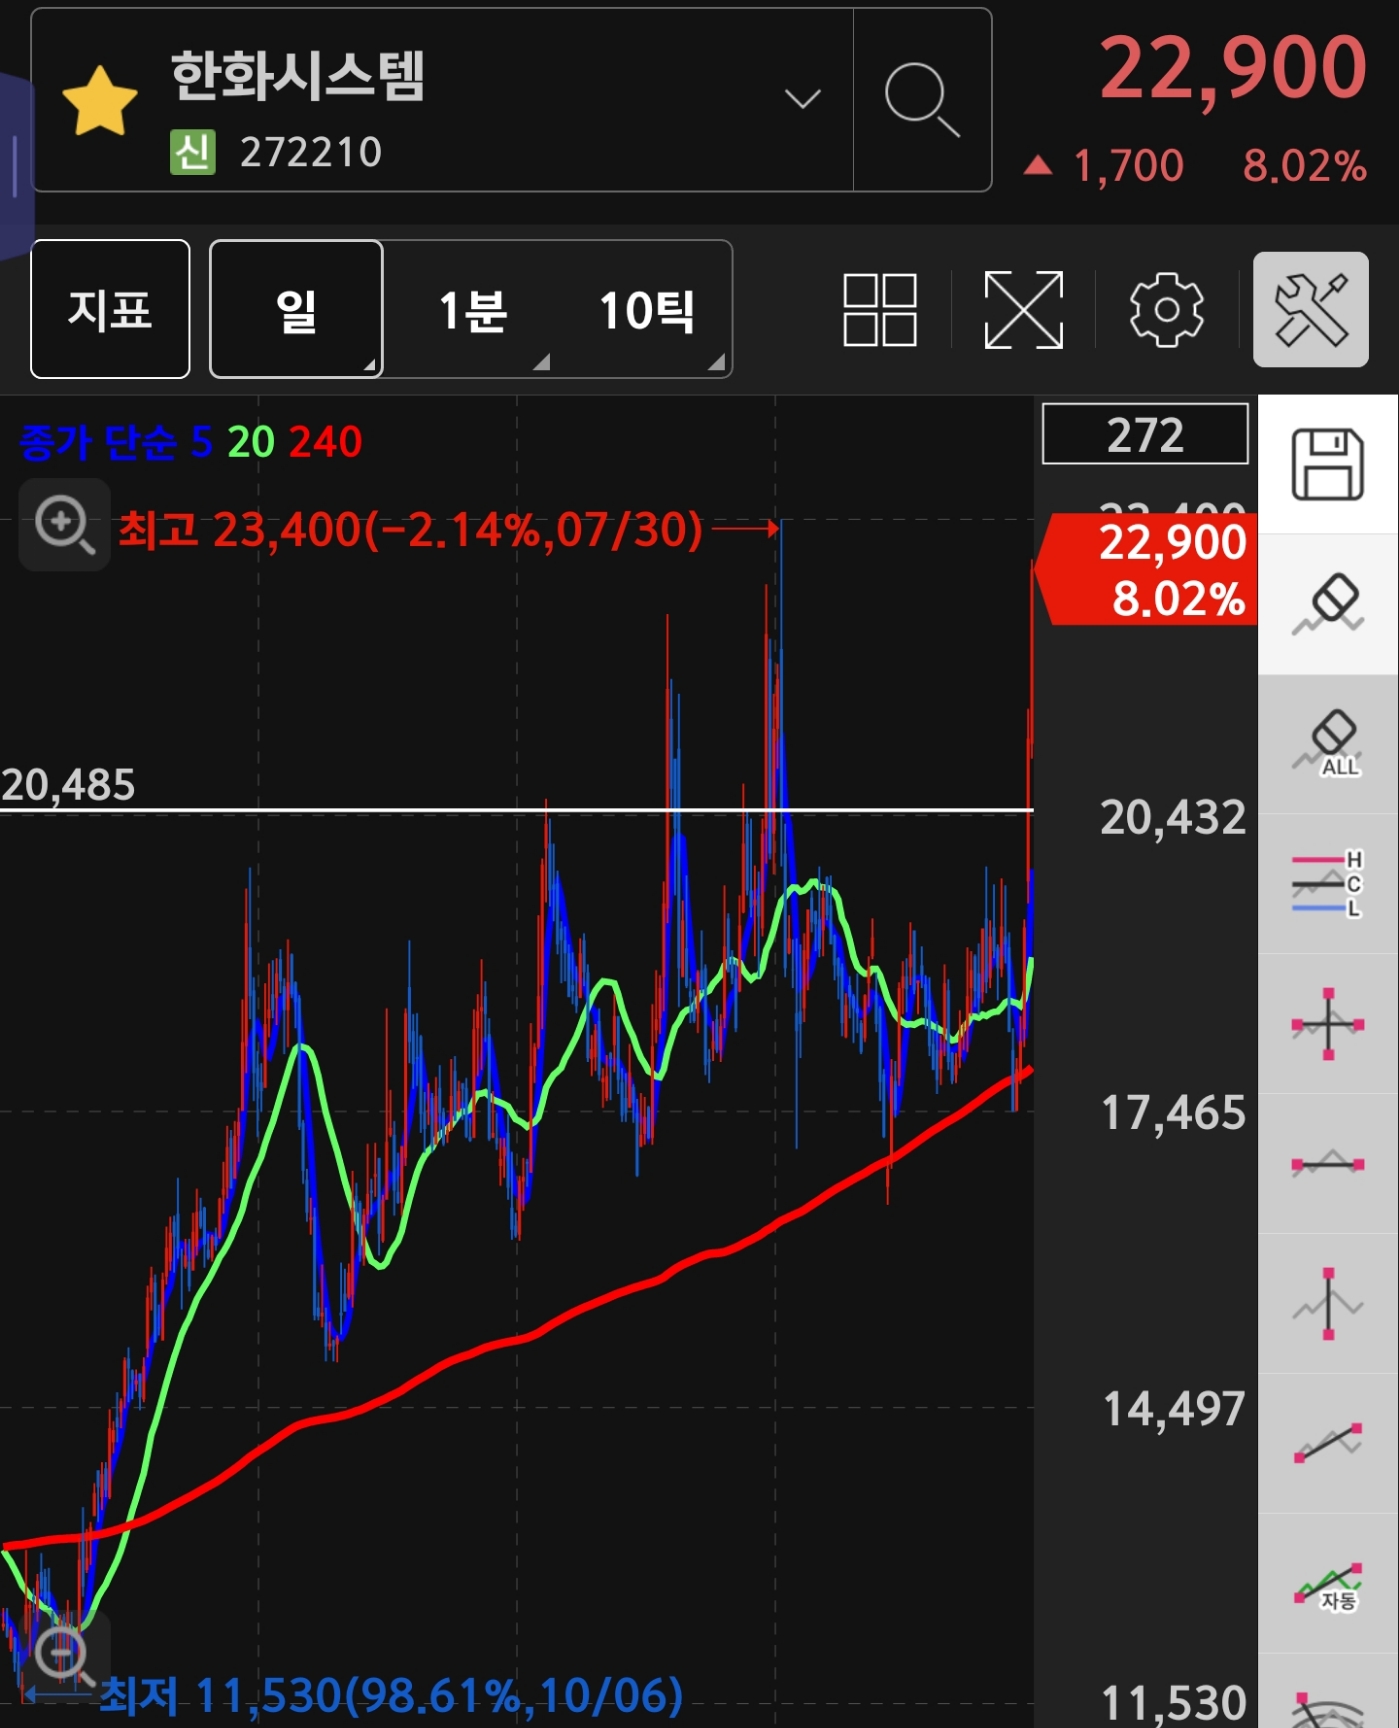Select the 일 daily chart tab
Screen dimensions: 1399x1728
pos(296,309)
